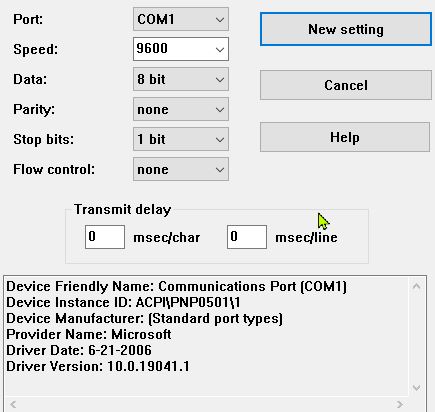
Task: Open the Port COM1 dropdown
Action: coord(181,19)
